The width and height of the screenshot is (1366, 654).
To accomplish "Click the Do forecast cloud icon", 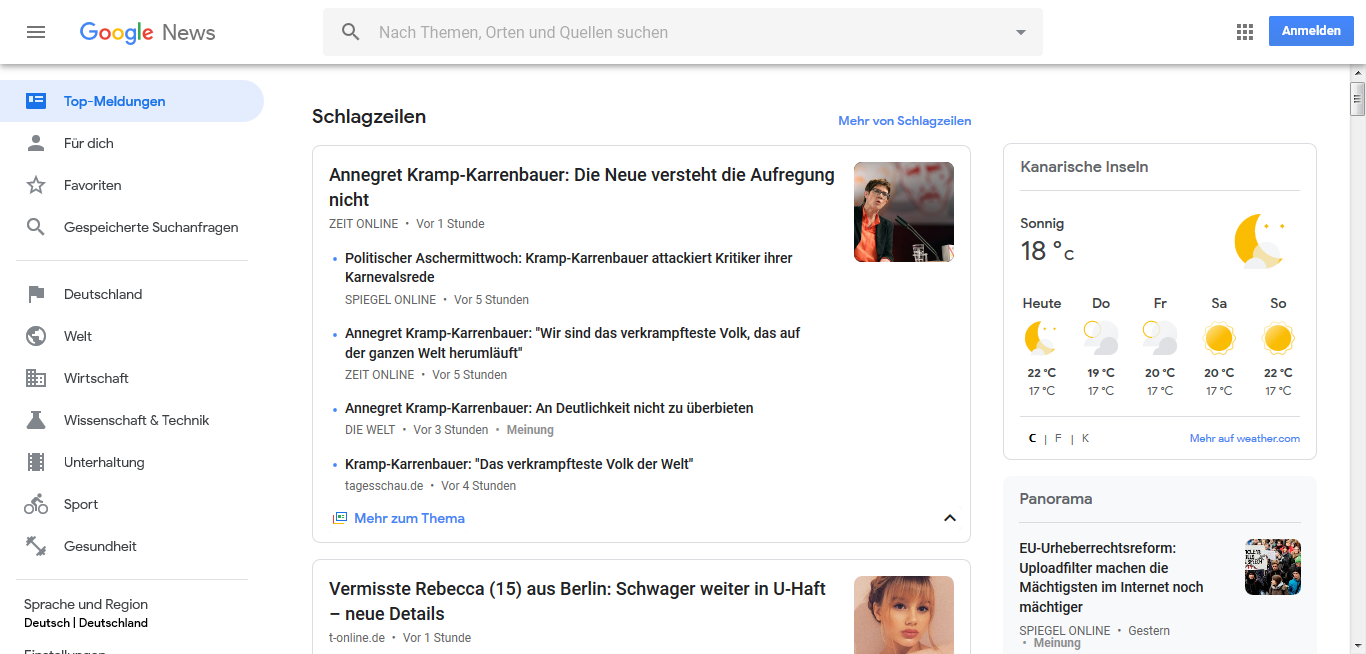I will click(x=1101, y=338).
